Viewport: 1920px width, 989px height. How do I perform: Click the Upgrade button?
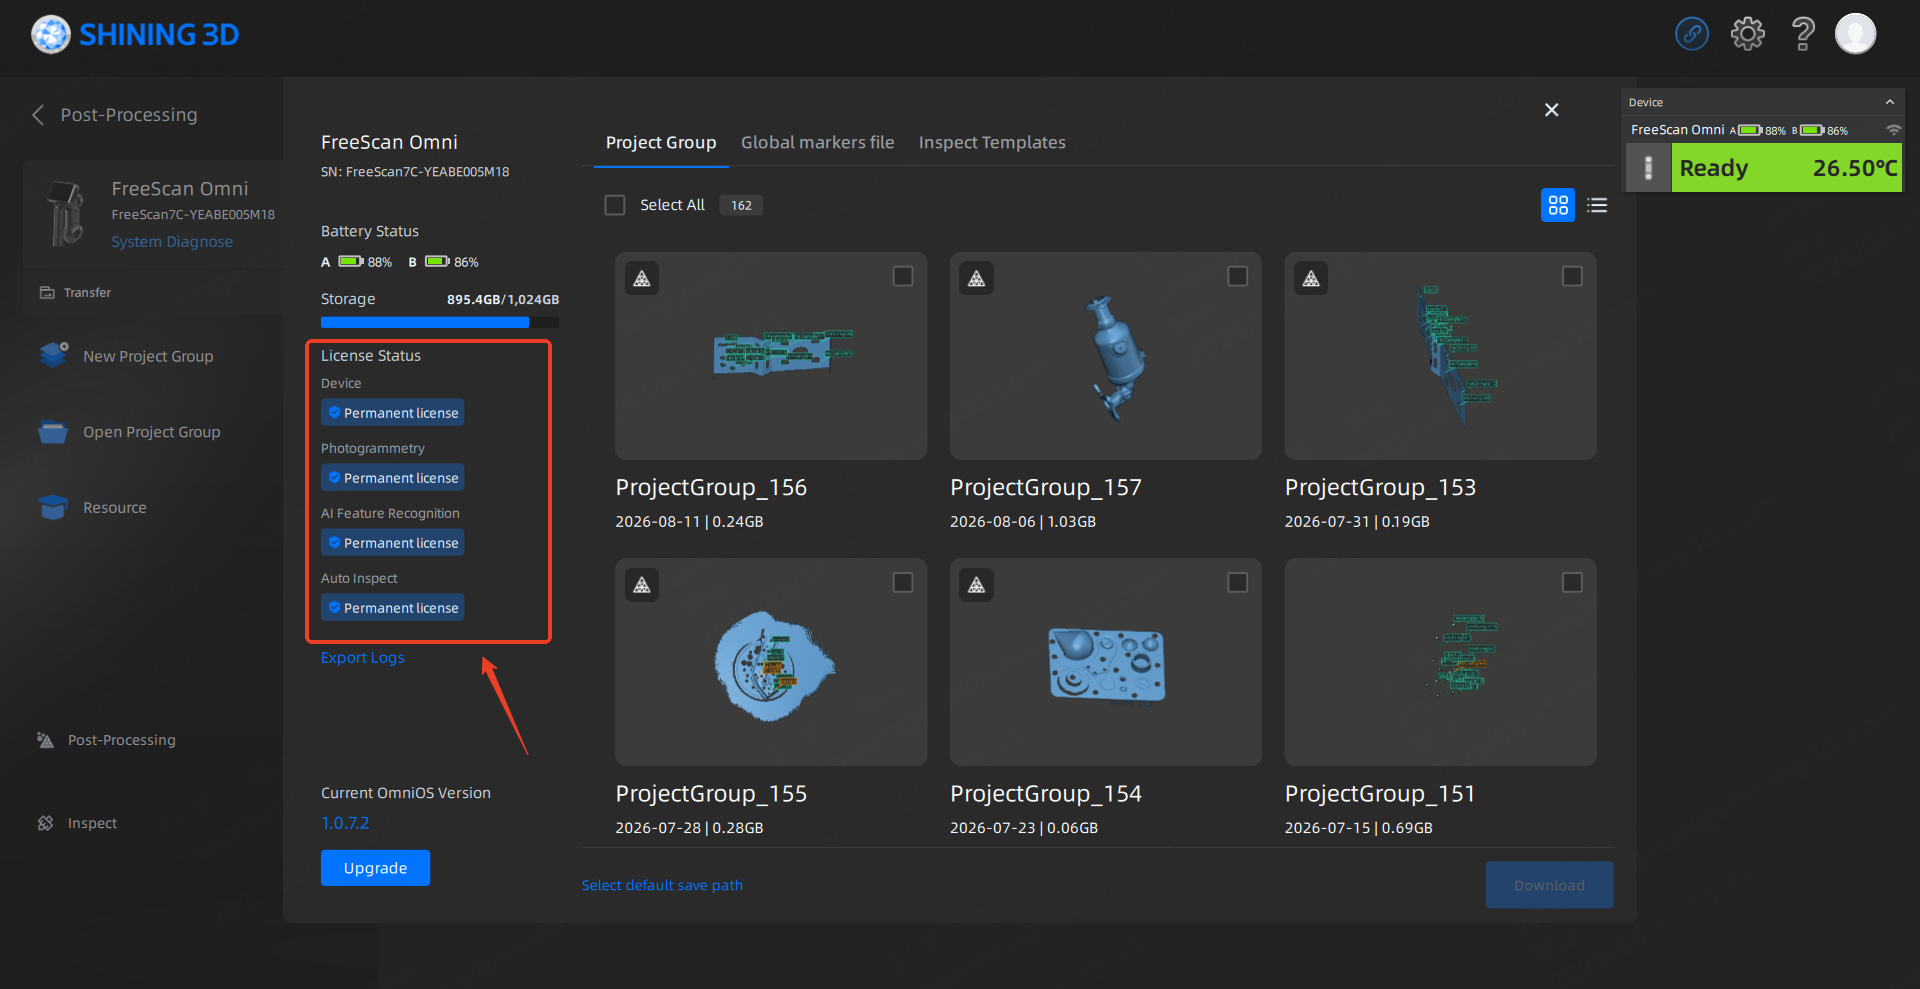376,868
